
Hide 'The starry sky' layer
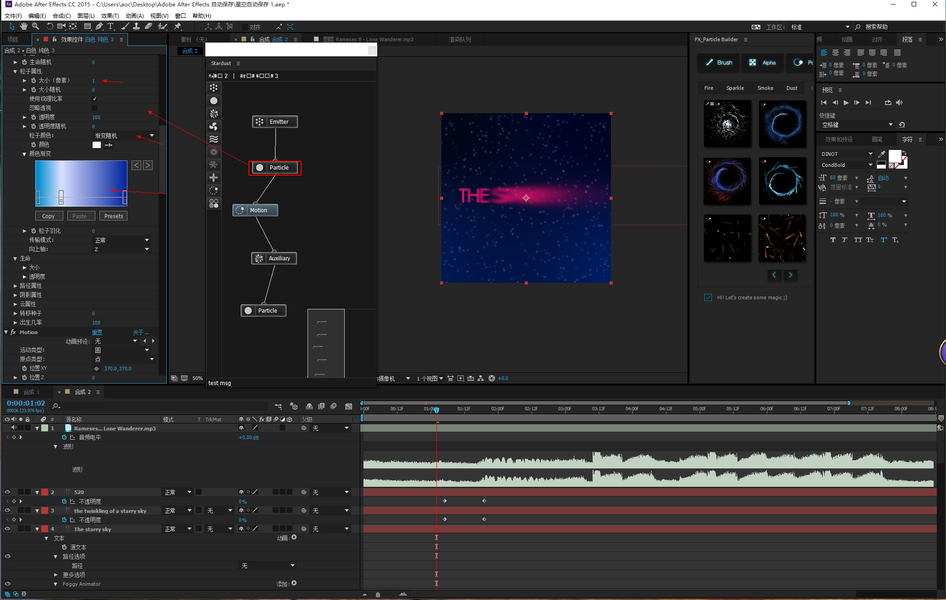[7, 529]
